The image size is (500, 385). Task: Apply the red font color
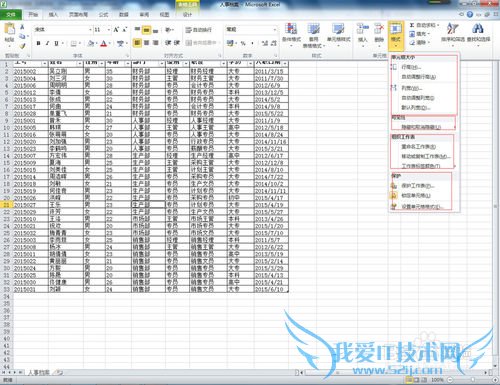tap(104, 43)
